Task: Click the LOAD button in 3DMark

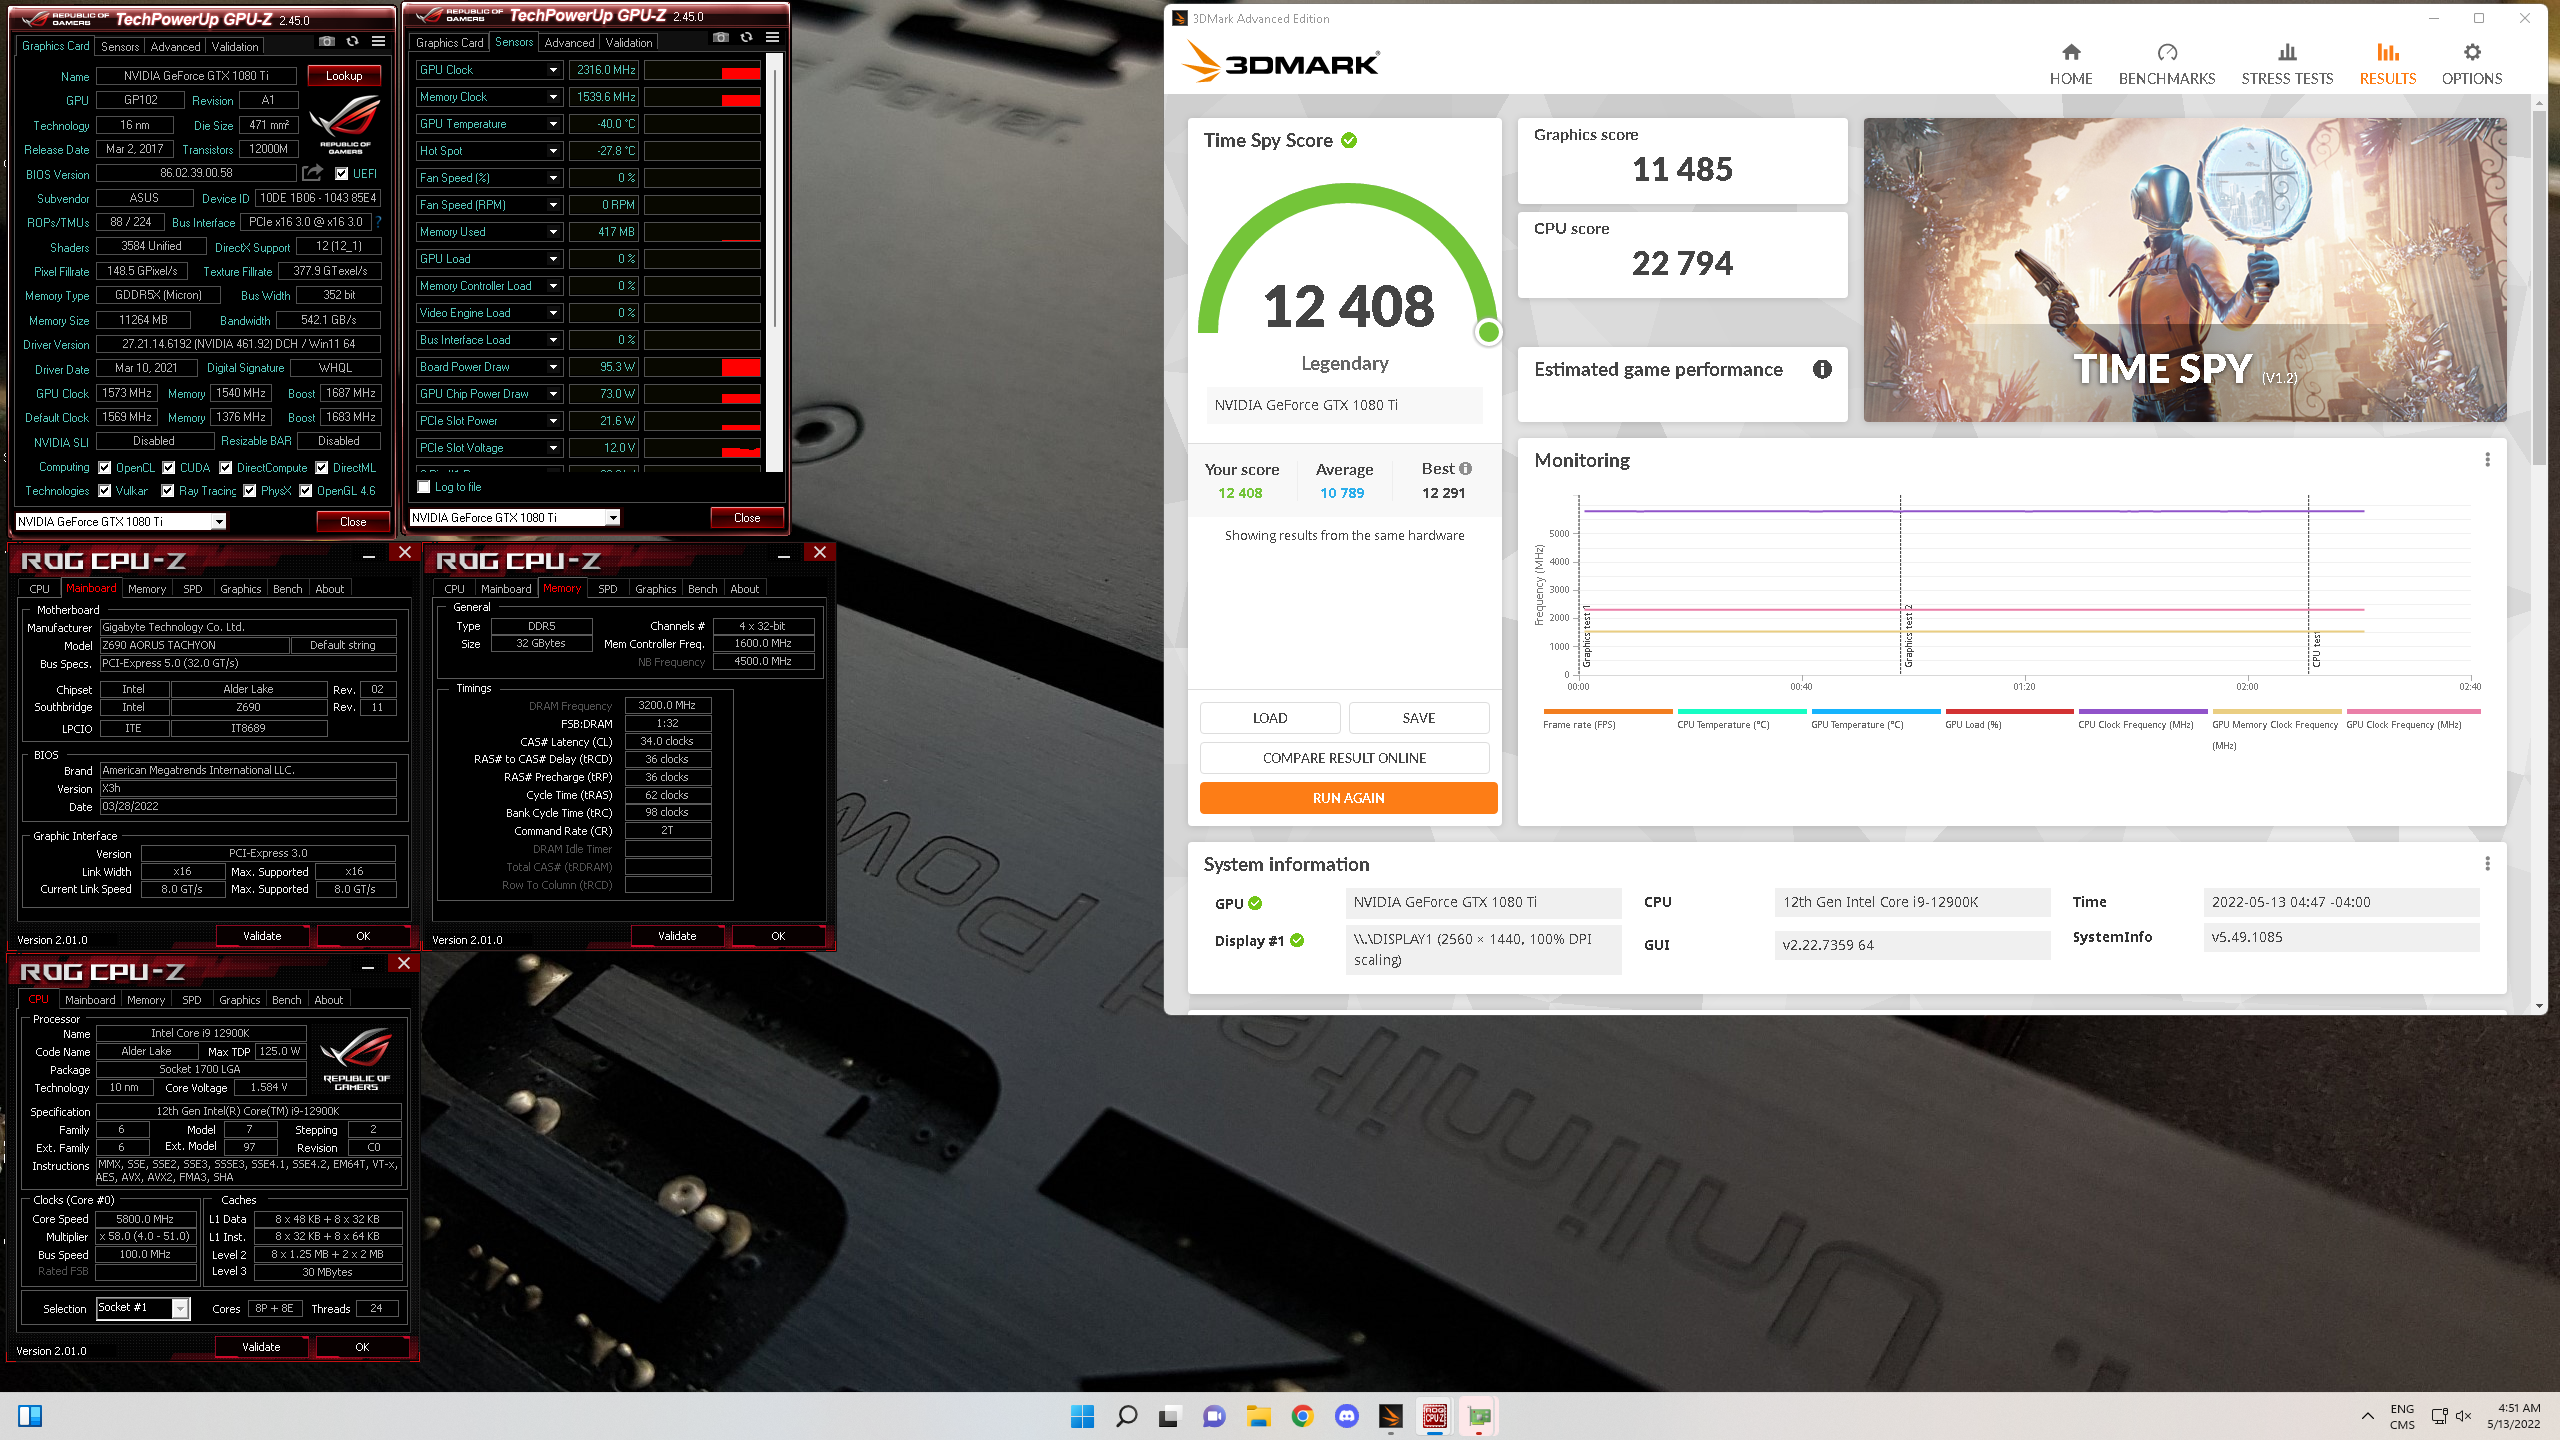Action: click(1270, 718)
